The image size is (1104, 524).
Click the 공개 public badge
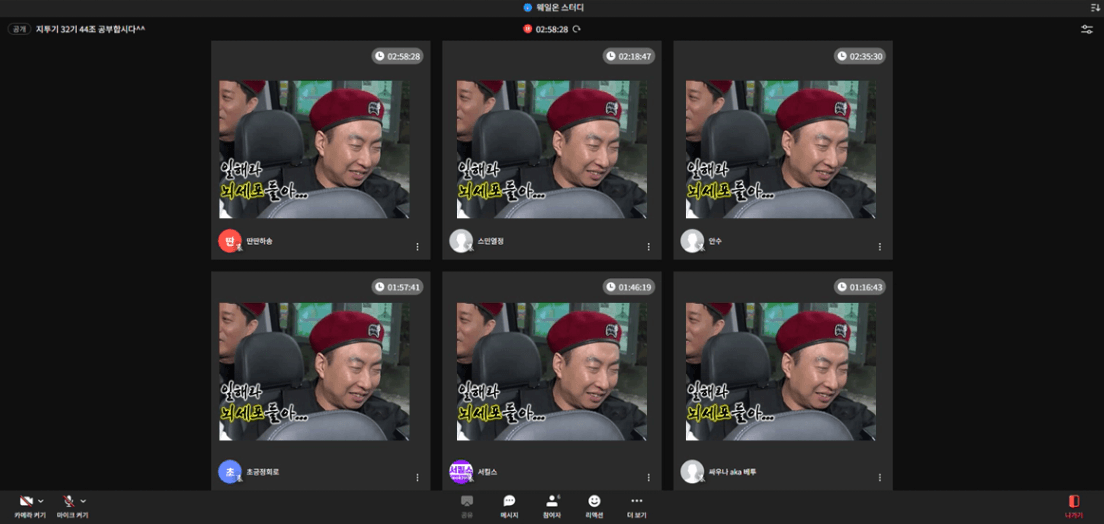19,29
